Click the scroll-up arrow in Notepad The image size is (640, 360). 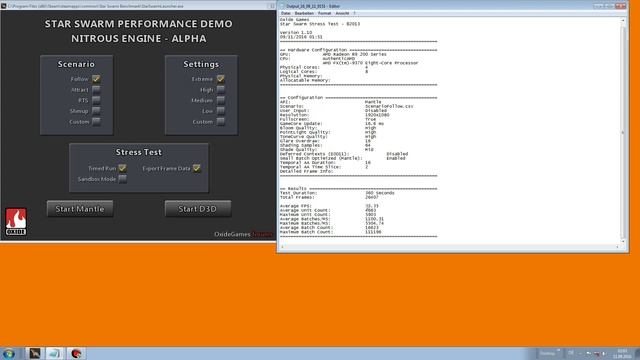coord(623,20)
